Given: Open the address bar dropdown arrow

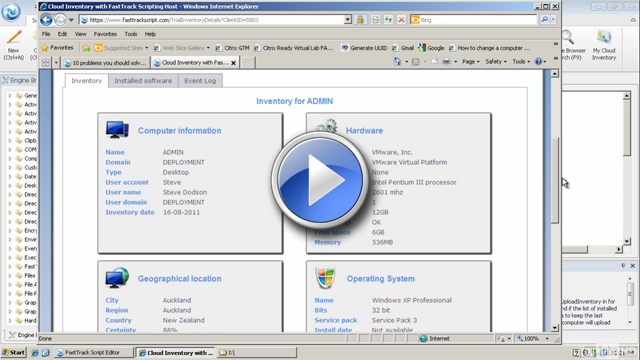Looking at the screenshot, I should (x=347, y=20).
